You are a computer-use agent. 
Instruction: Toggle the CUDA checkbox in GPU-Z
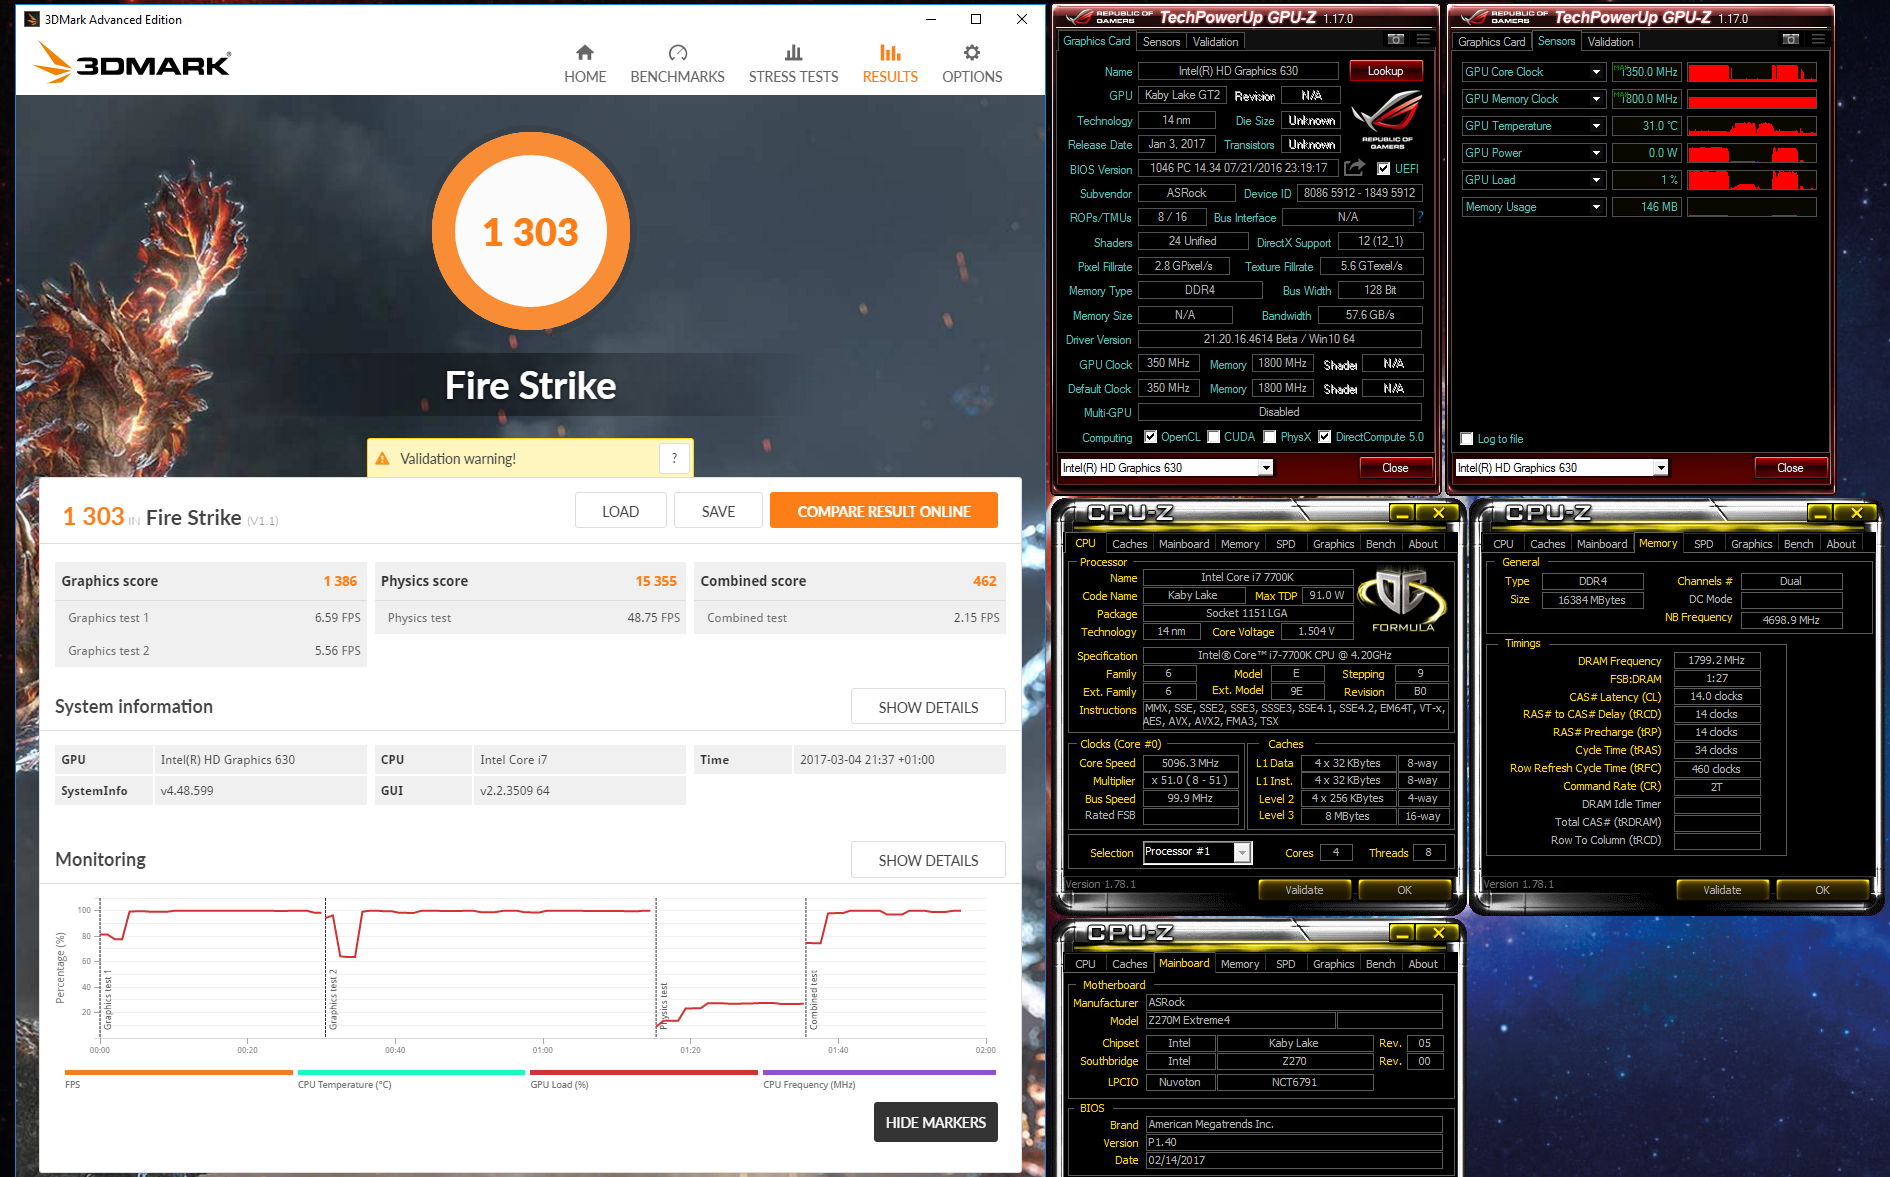coord(1214,437)
